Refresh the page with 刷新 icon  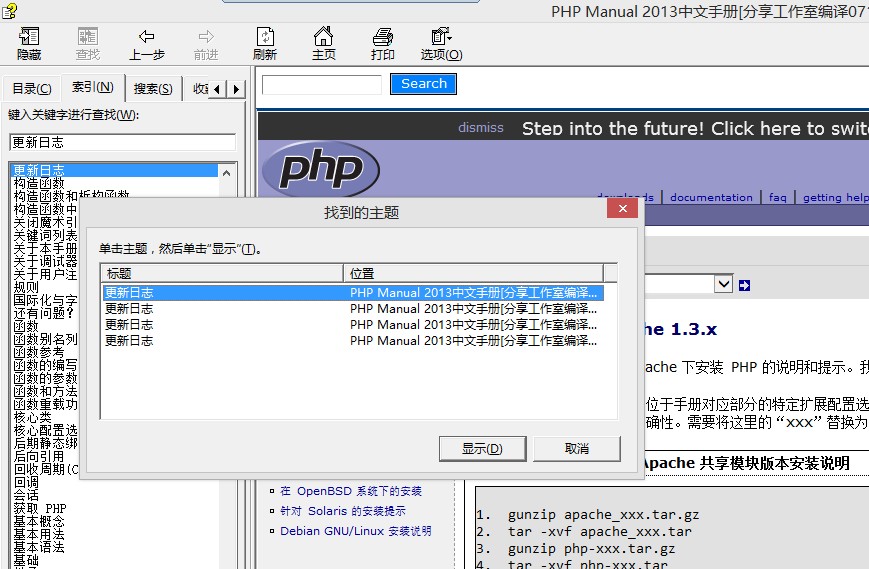point(265,44)
